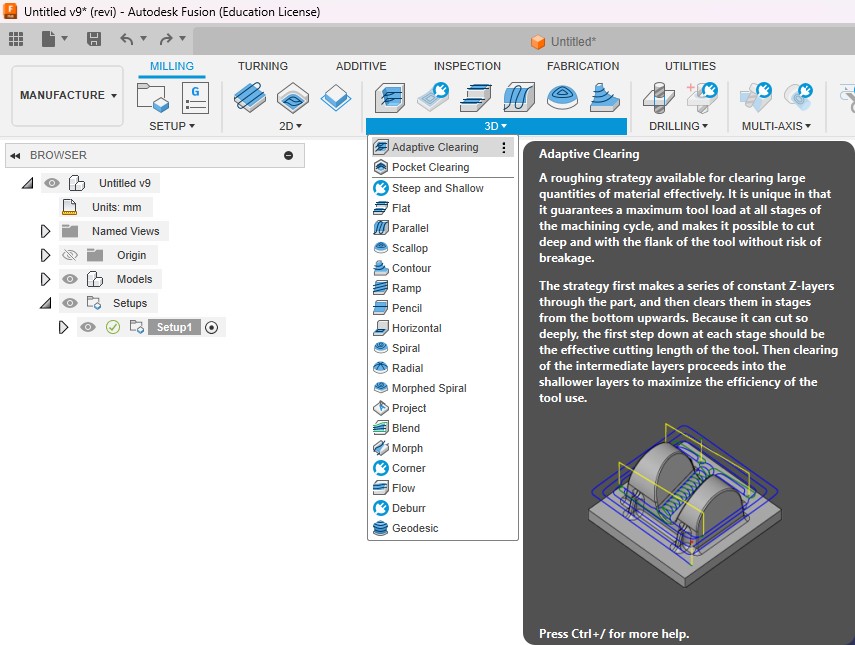Click the BROWSER panel options dot
Viewport: 855px width, 645px height.
pos(288,156)
